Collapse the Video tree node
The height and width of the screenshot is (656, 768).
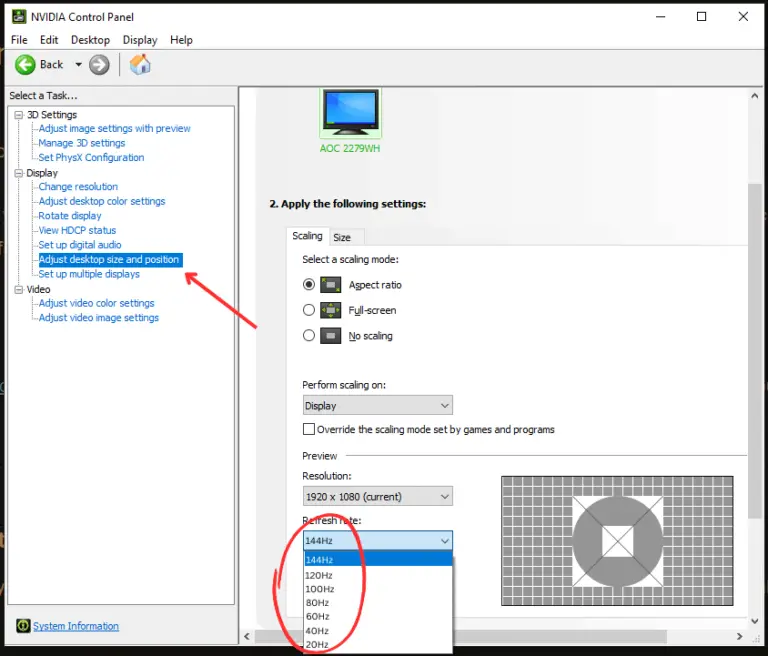click(19, 290)
